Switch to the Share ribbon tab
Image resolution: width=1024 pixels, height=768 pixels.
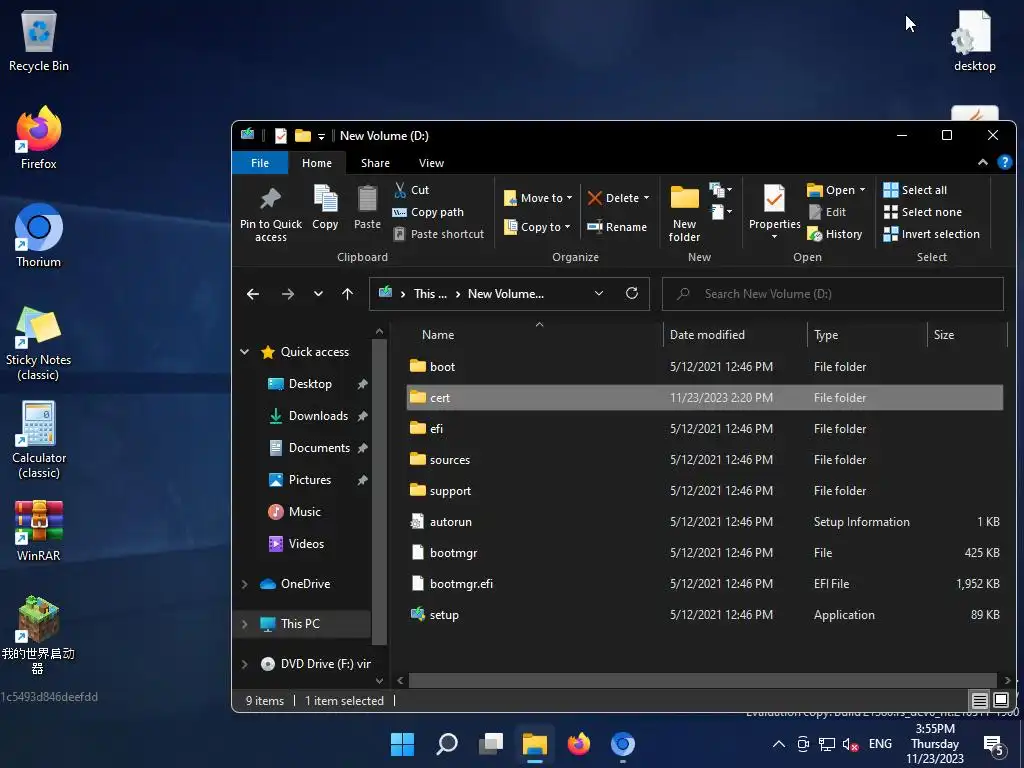click(x=376, y=163)
